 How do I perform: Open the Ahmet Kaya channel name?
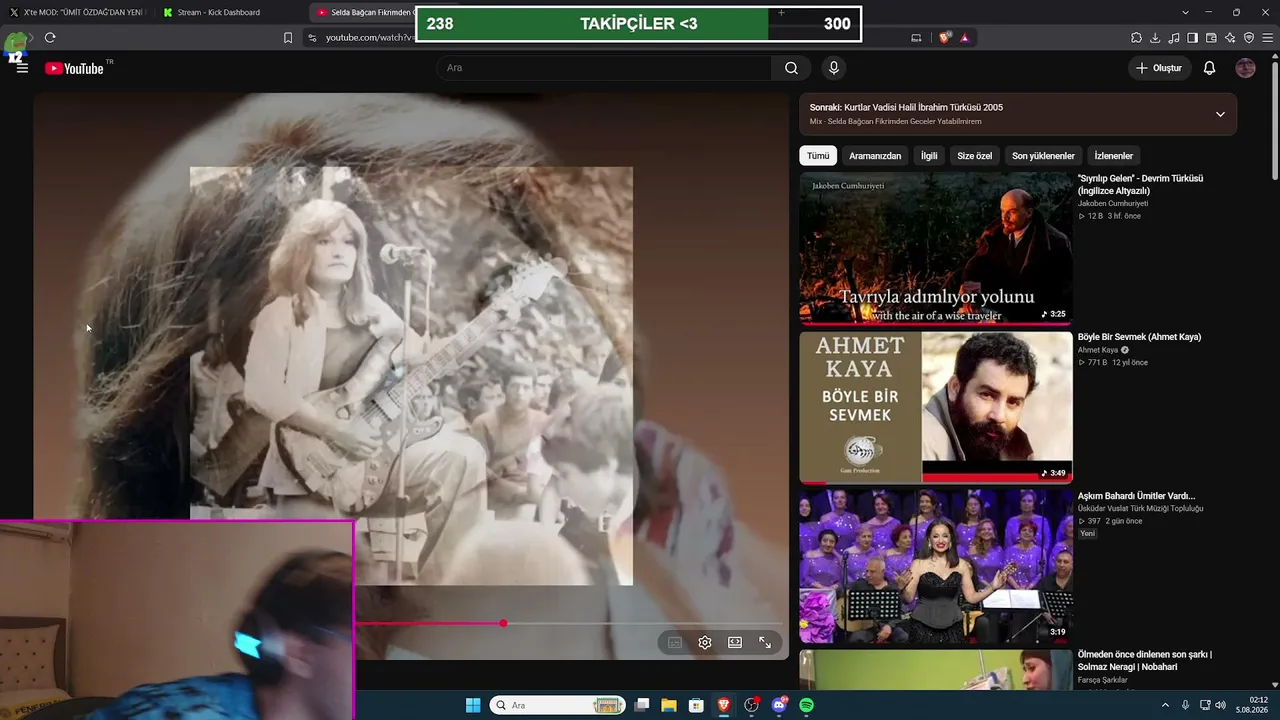pos(1098,350)
